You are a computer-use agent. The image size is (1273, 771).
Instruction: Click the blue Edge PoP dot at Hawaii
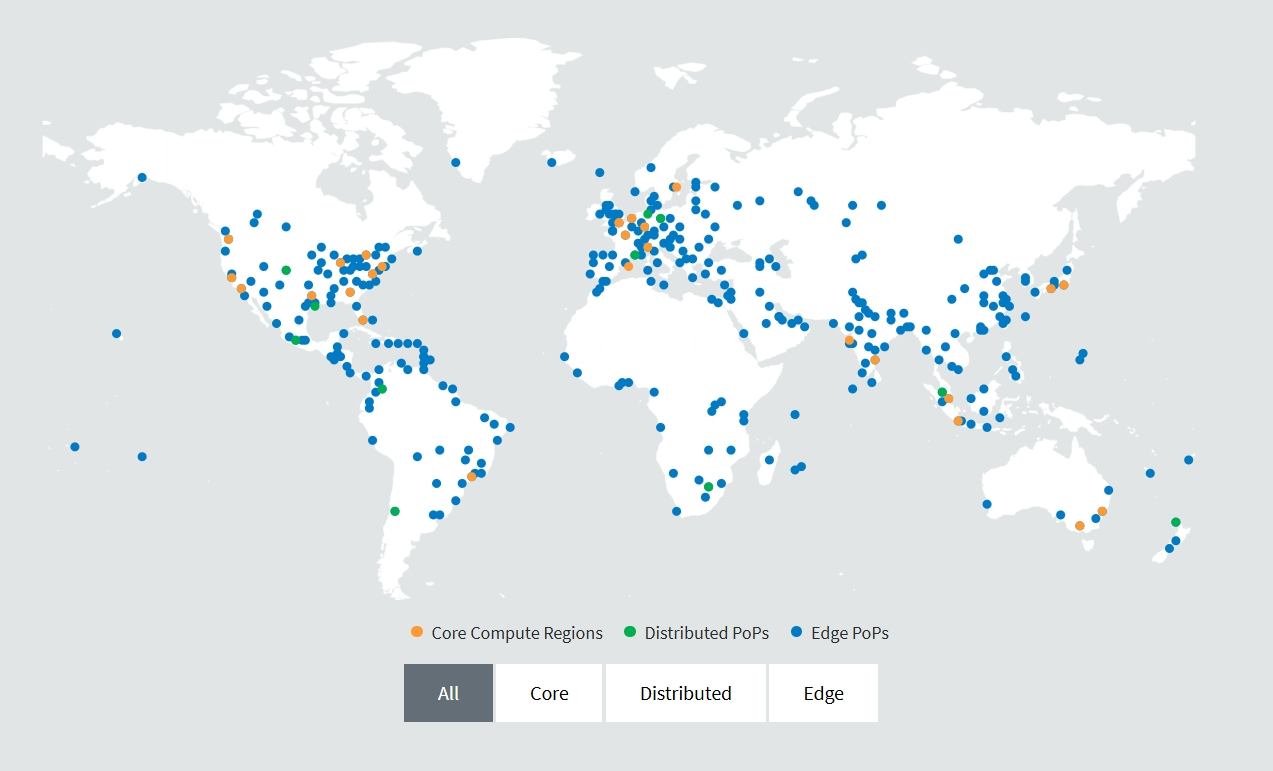117,333
